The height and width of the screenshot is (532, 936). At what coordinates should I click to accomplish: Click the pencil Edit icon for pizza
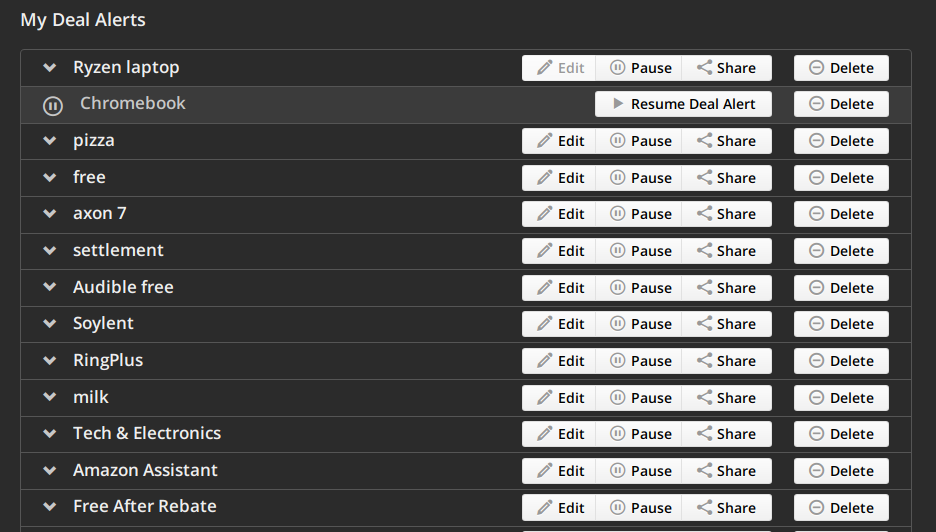545,141
